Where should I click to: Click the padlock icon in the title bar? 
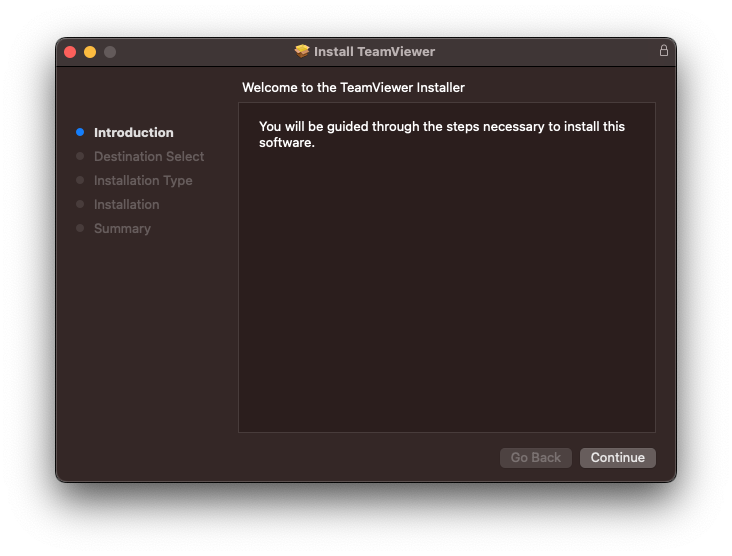pos(663,50)
